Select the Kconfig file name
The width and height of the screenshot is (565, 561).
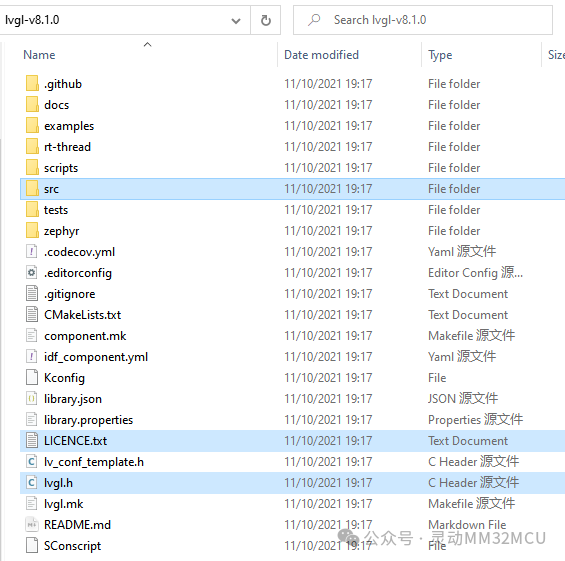tap(64, 378)
